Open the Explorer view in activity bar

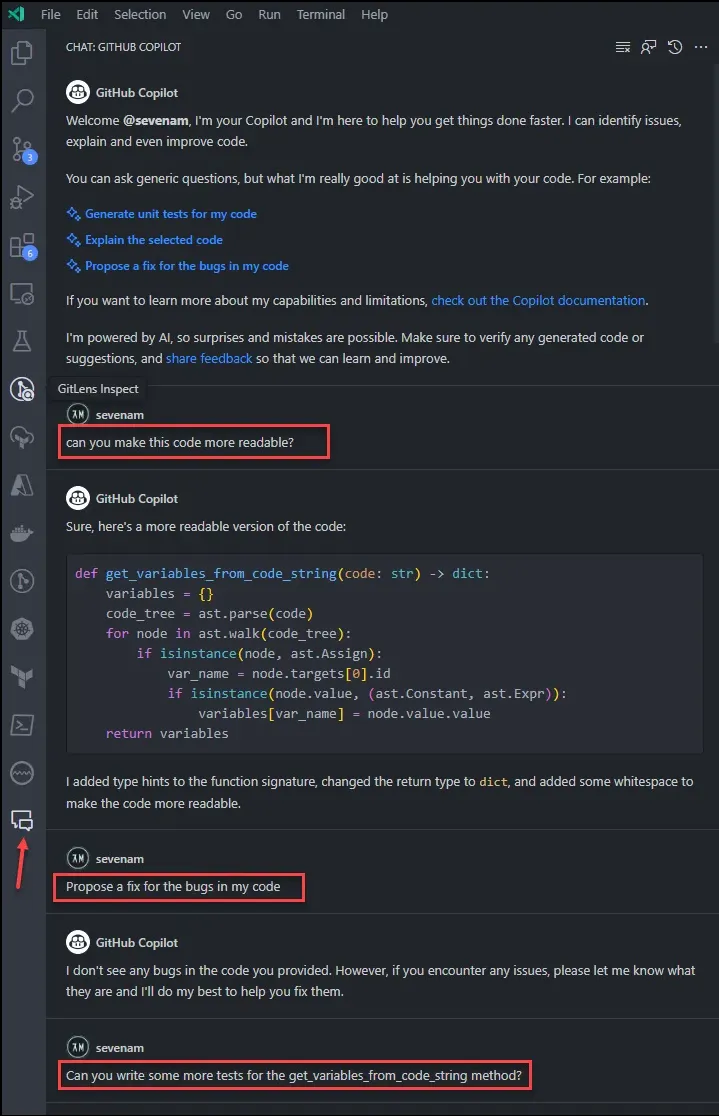22,53
